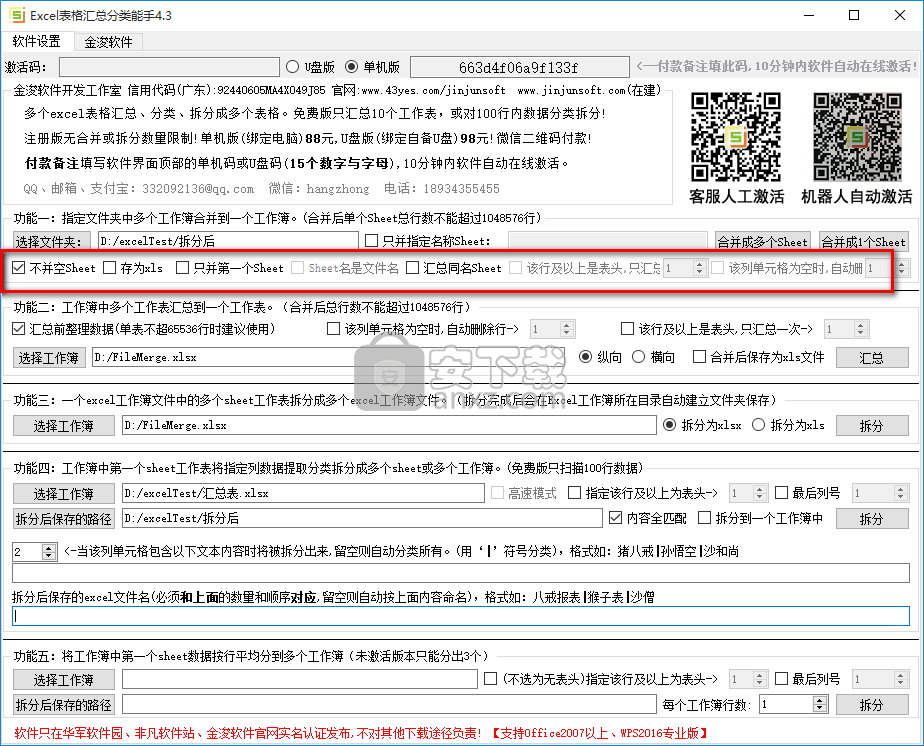
Task: Click the app icon in title bar
Action: coord(17,16)
